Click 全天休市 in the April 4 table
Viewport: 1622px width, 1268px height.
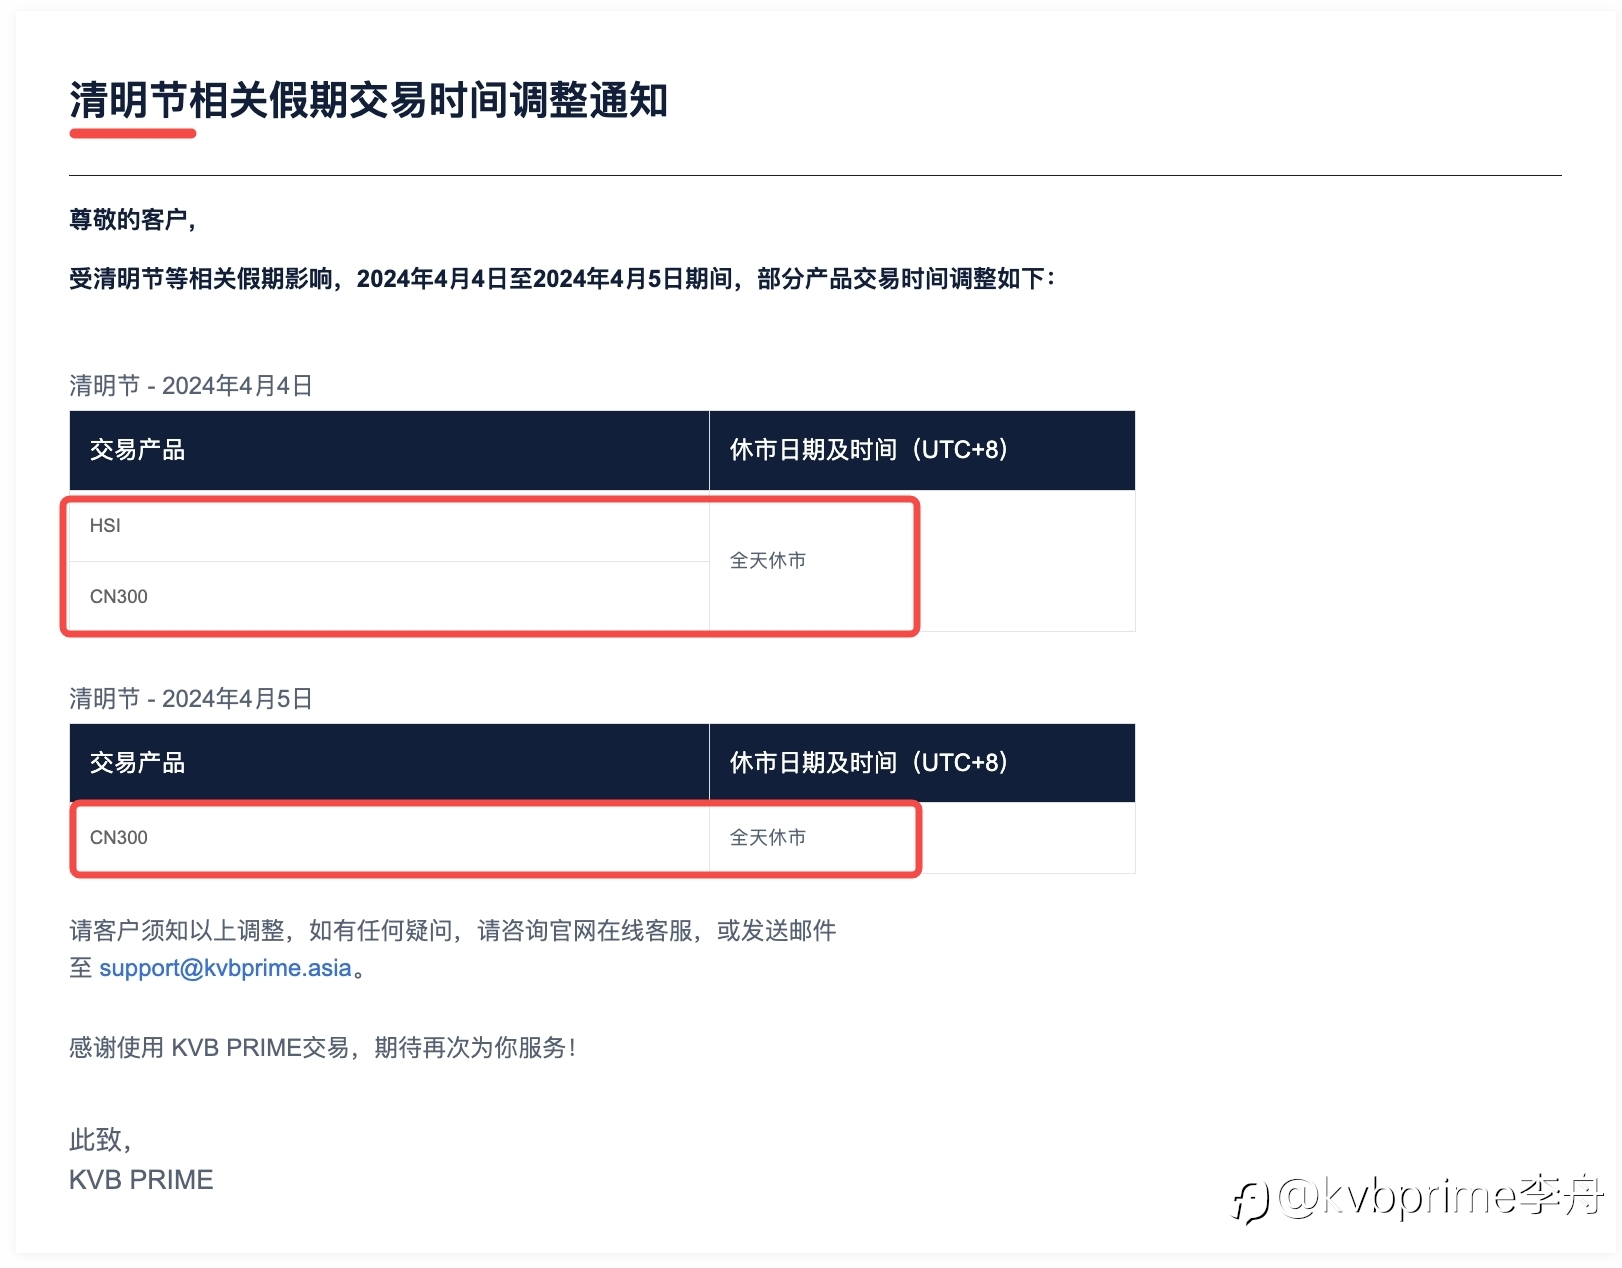[768, 561]
